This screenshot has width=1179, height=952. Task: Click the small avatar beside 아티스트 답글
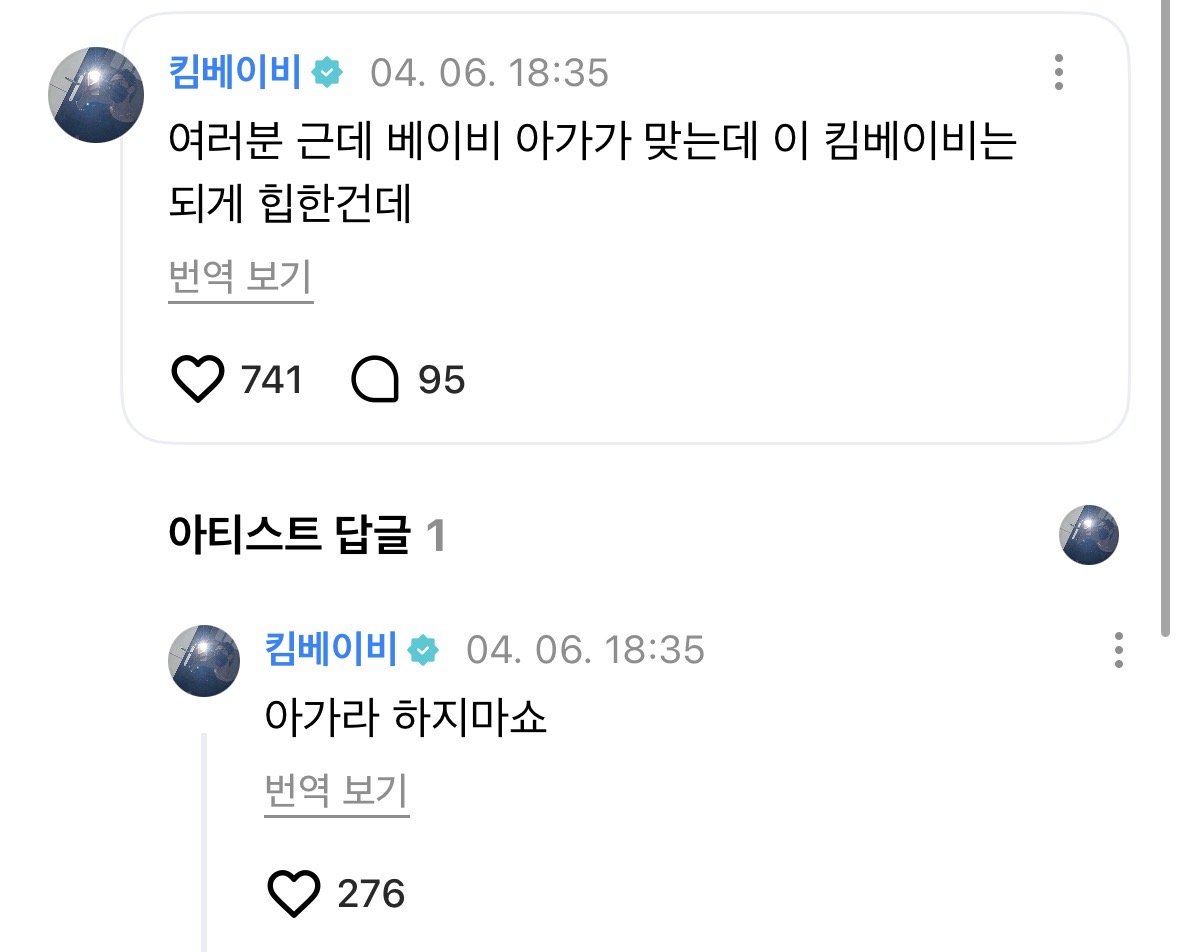click(1089, 536)
